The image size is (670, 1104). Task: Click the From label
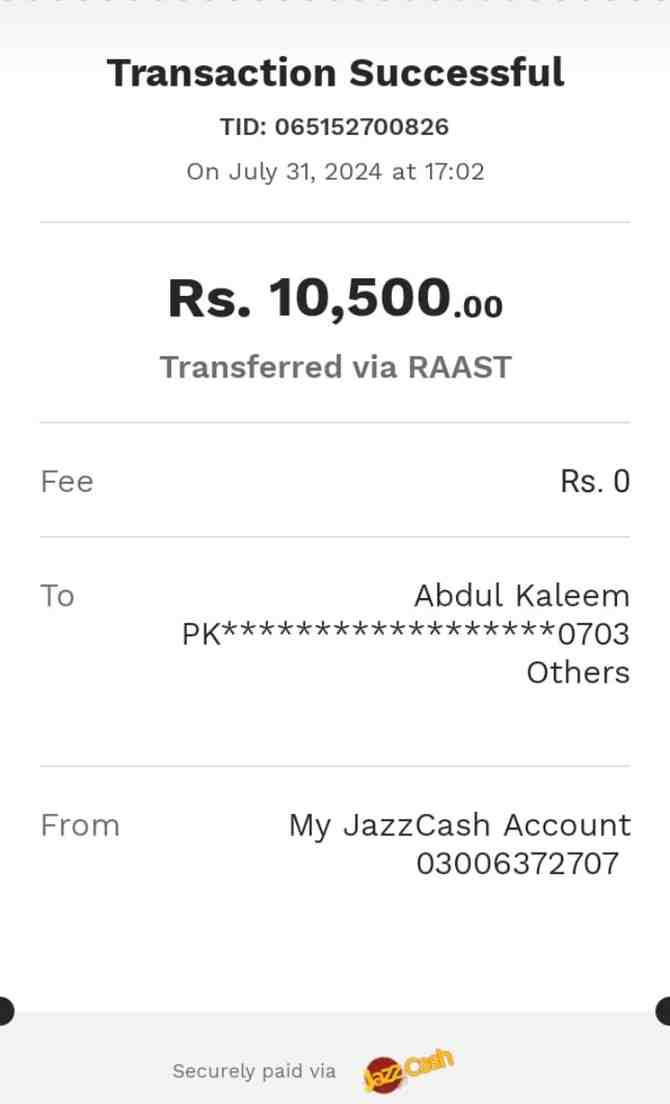pyautogui.click(x=80, y=826)
